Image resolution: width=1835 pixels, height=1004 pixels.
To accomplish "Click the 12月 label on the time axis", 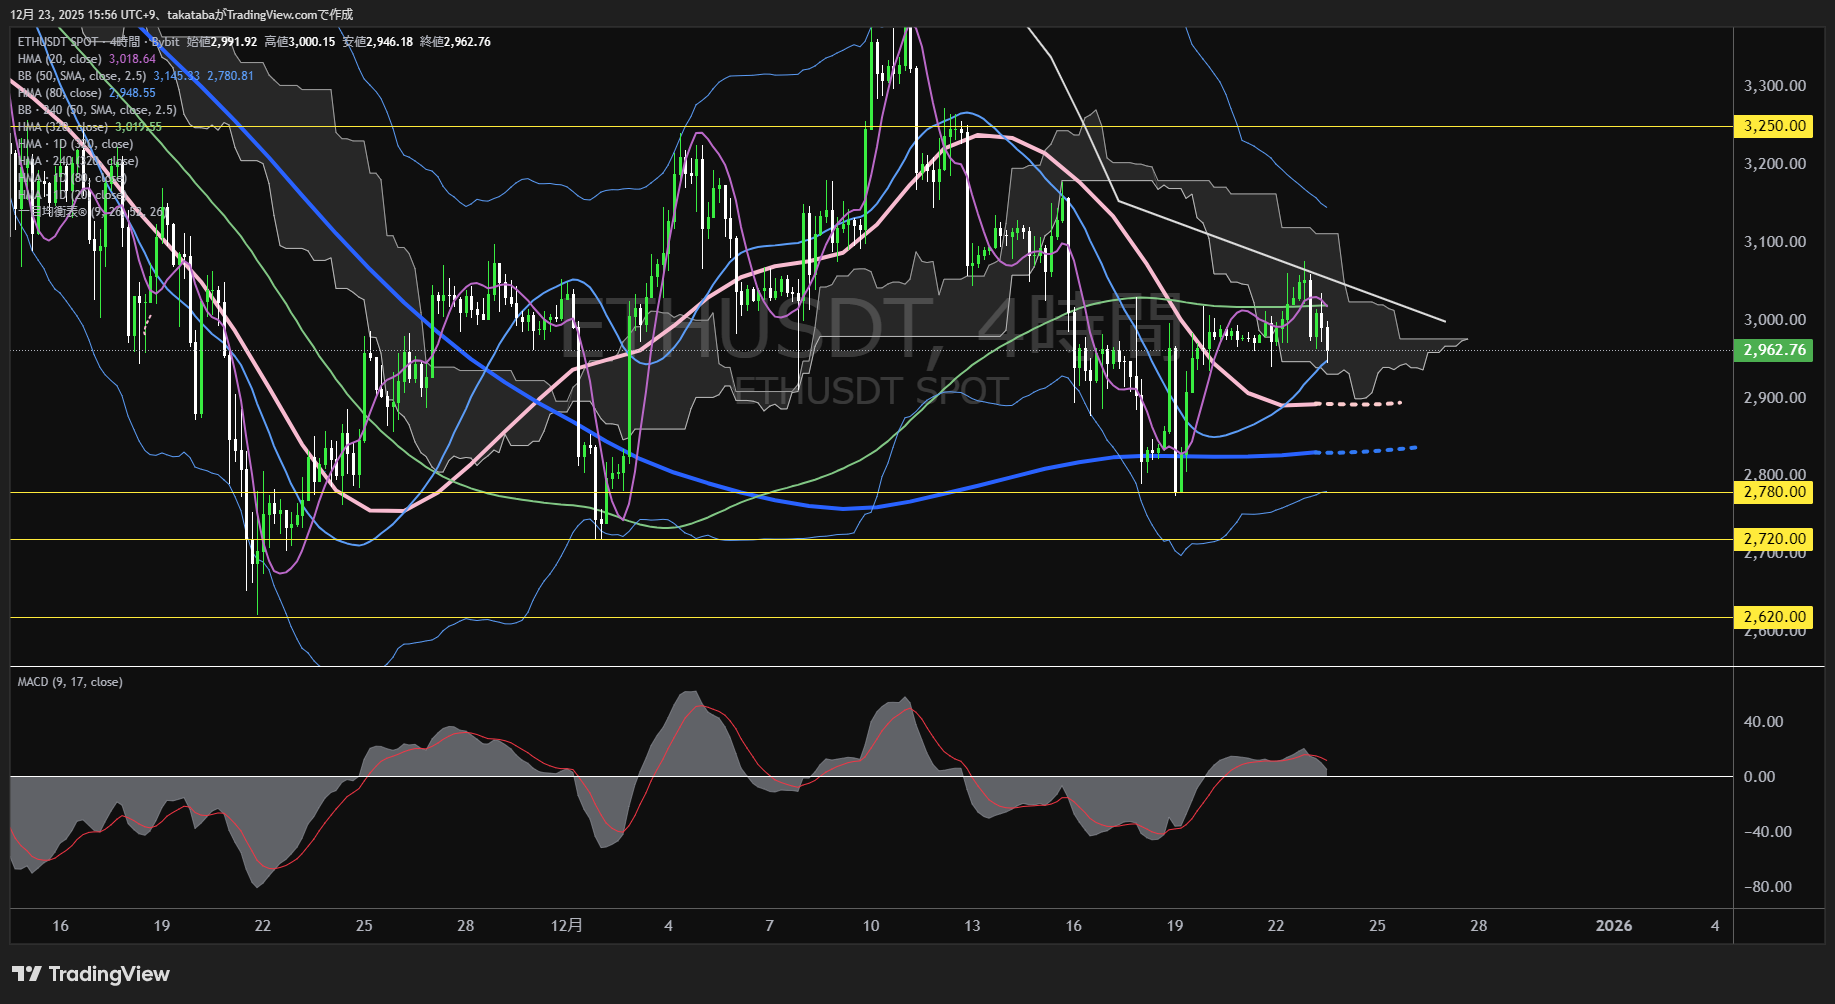I will click(x=566, y=926).
